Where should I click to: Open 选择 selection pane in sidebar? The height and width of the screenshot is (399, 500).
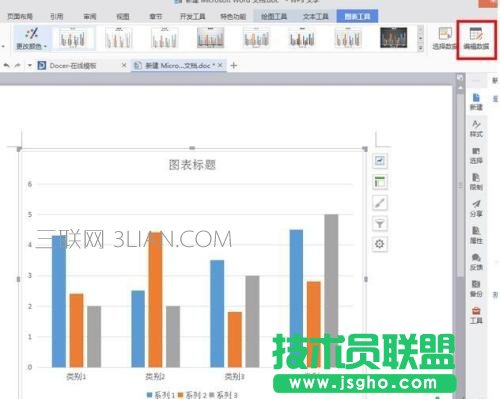pyautogui.click(x=476, y=155)
